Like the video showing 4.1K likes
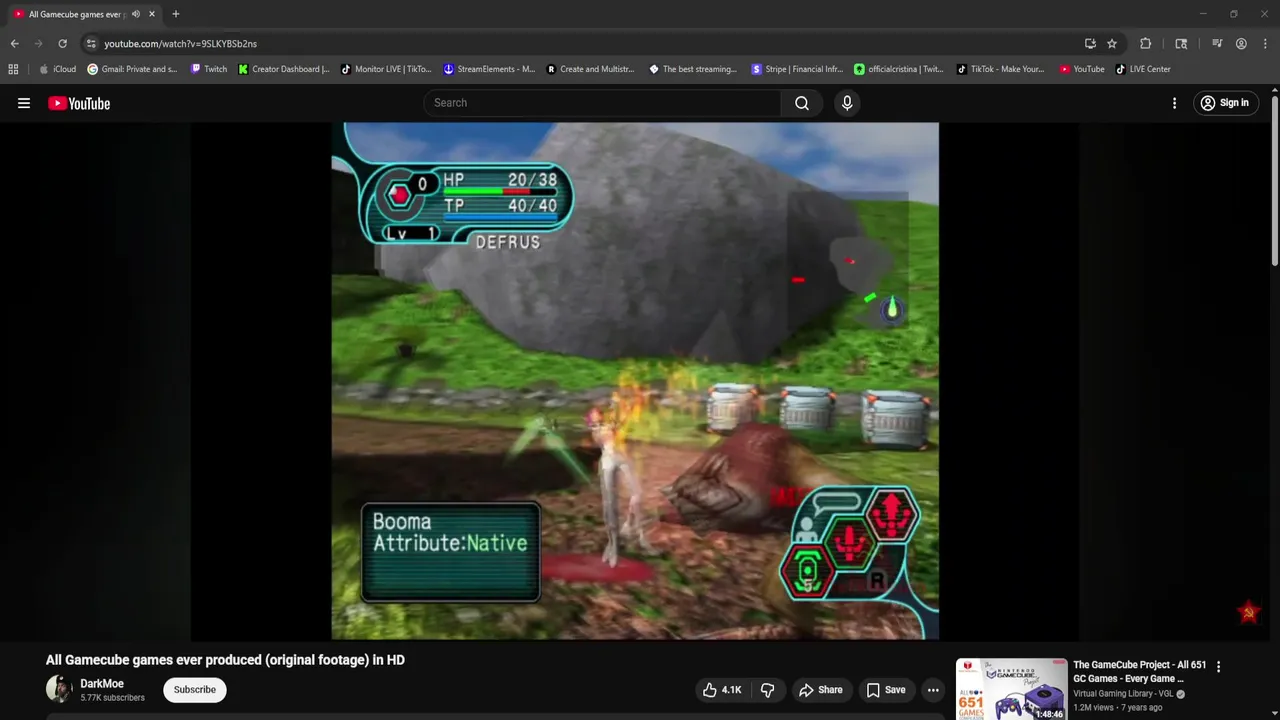Viewport: 1280px width, 720px height. (x=723, y=690)
